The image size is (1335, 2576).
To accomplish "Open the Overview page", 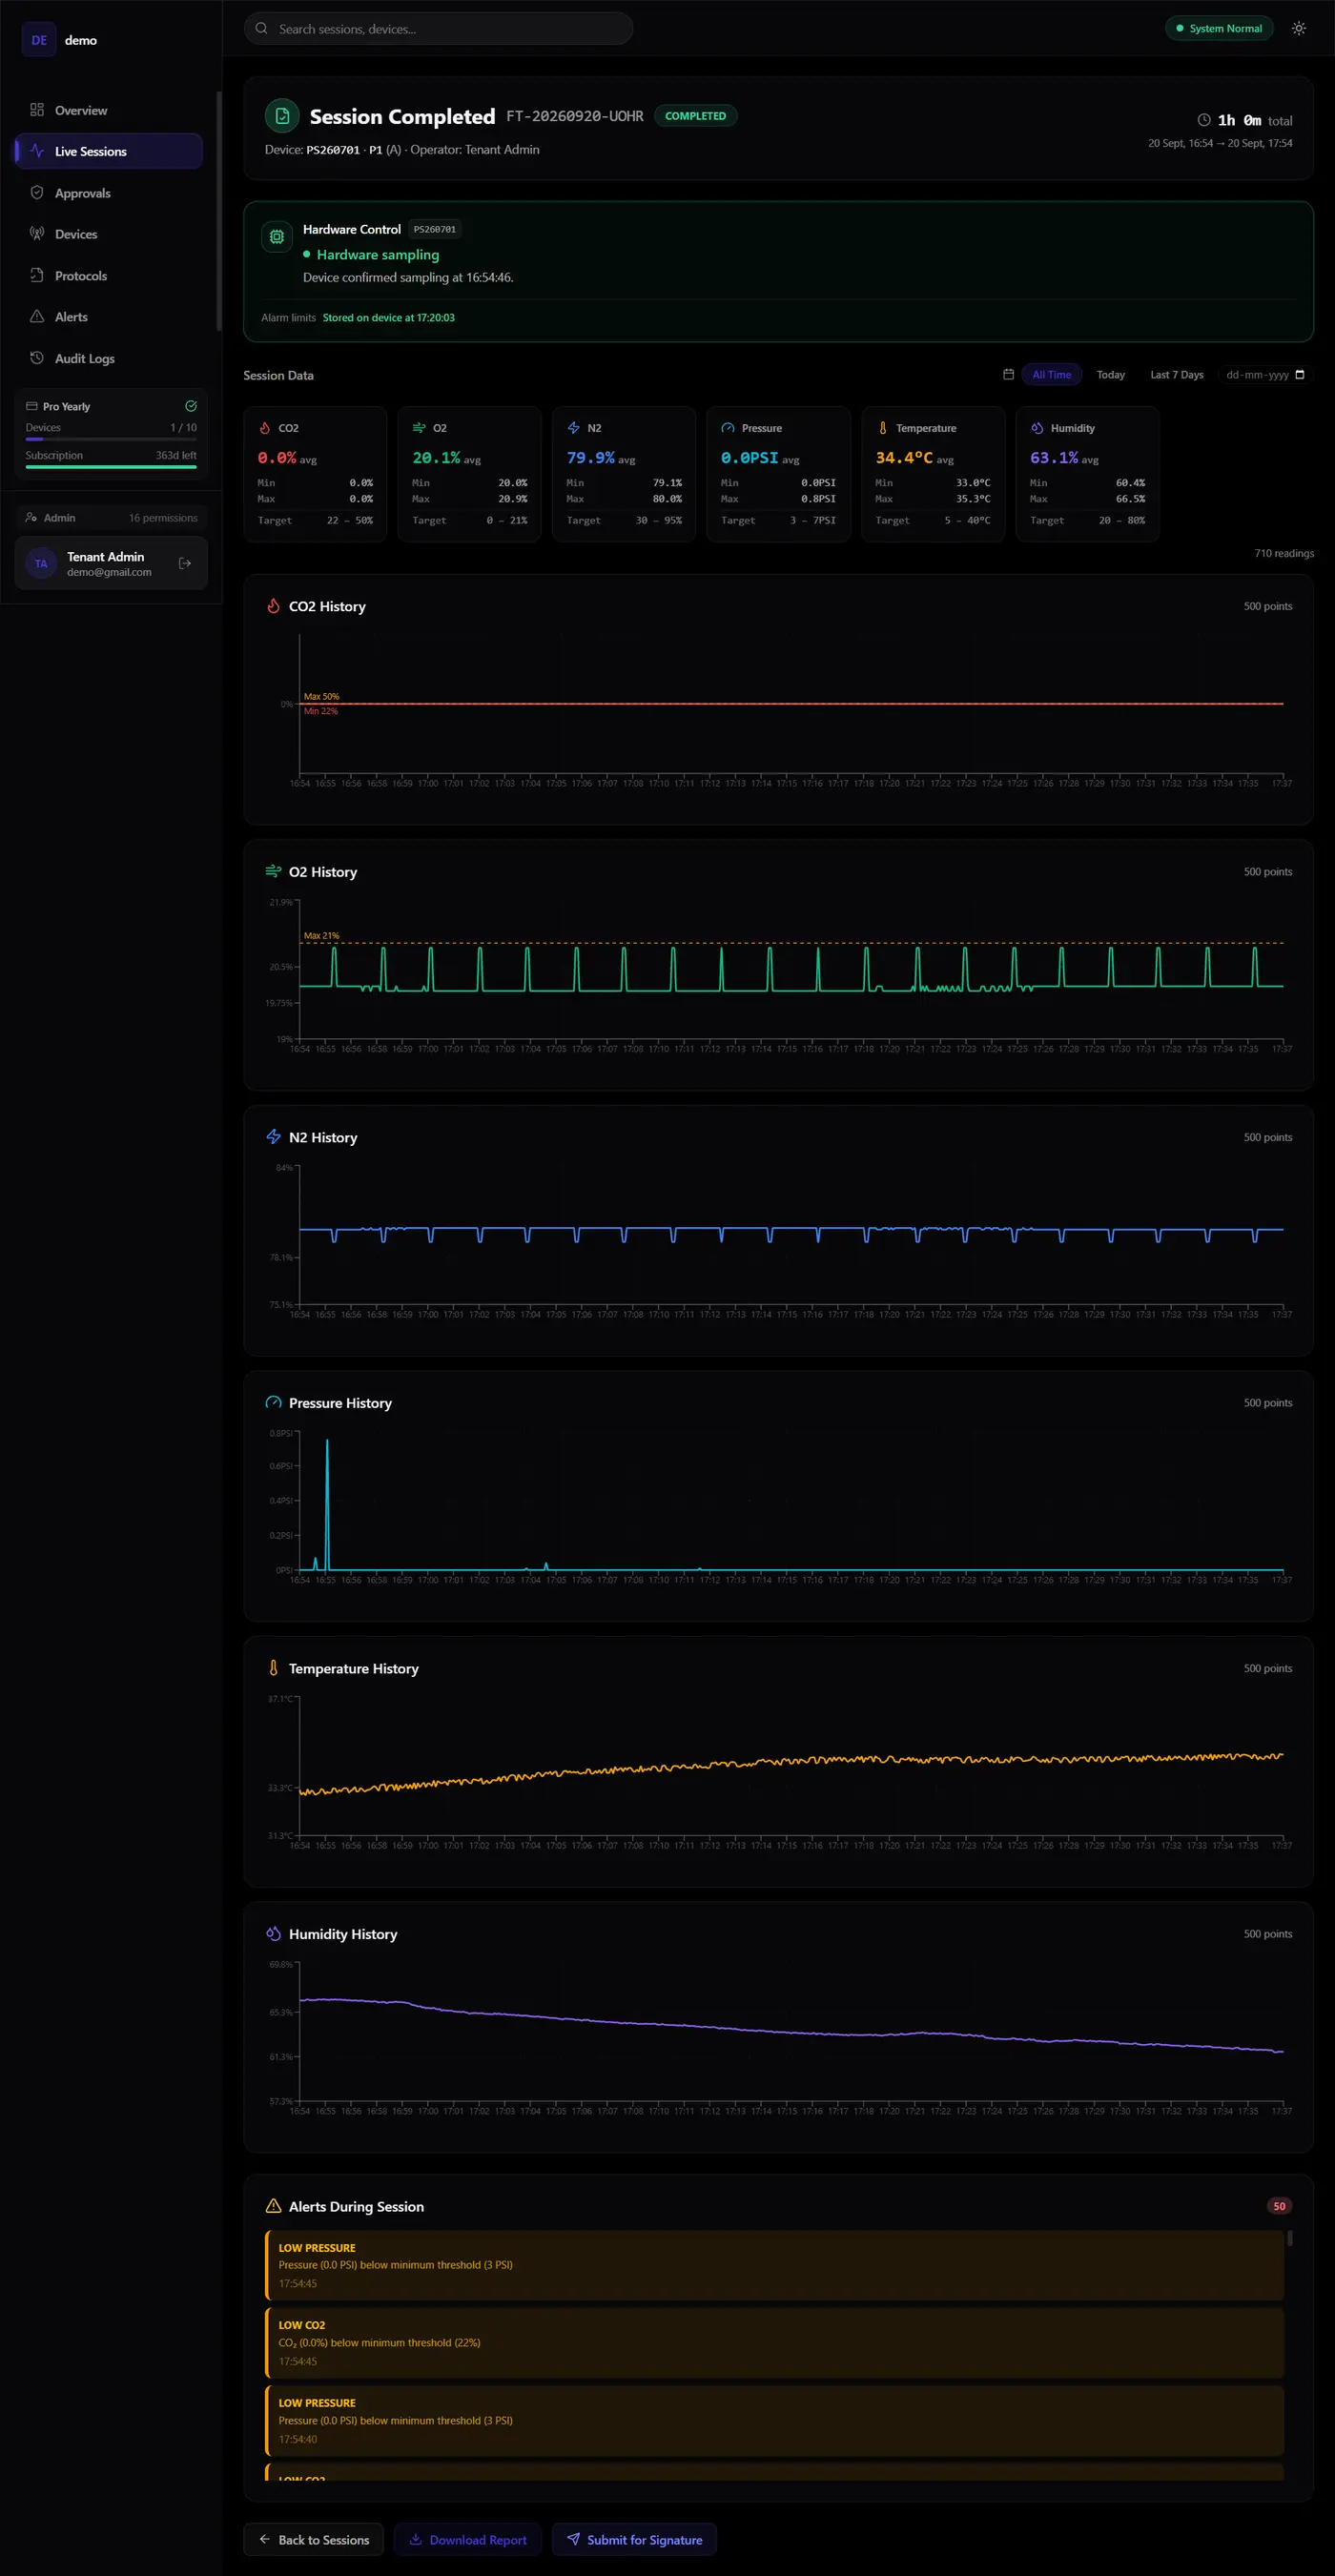I will tap(109, 110).
